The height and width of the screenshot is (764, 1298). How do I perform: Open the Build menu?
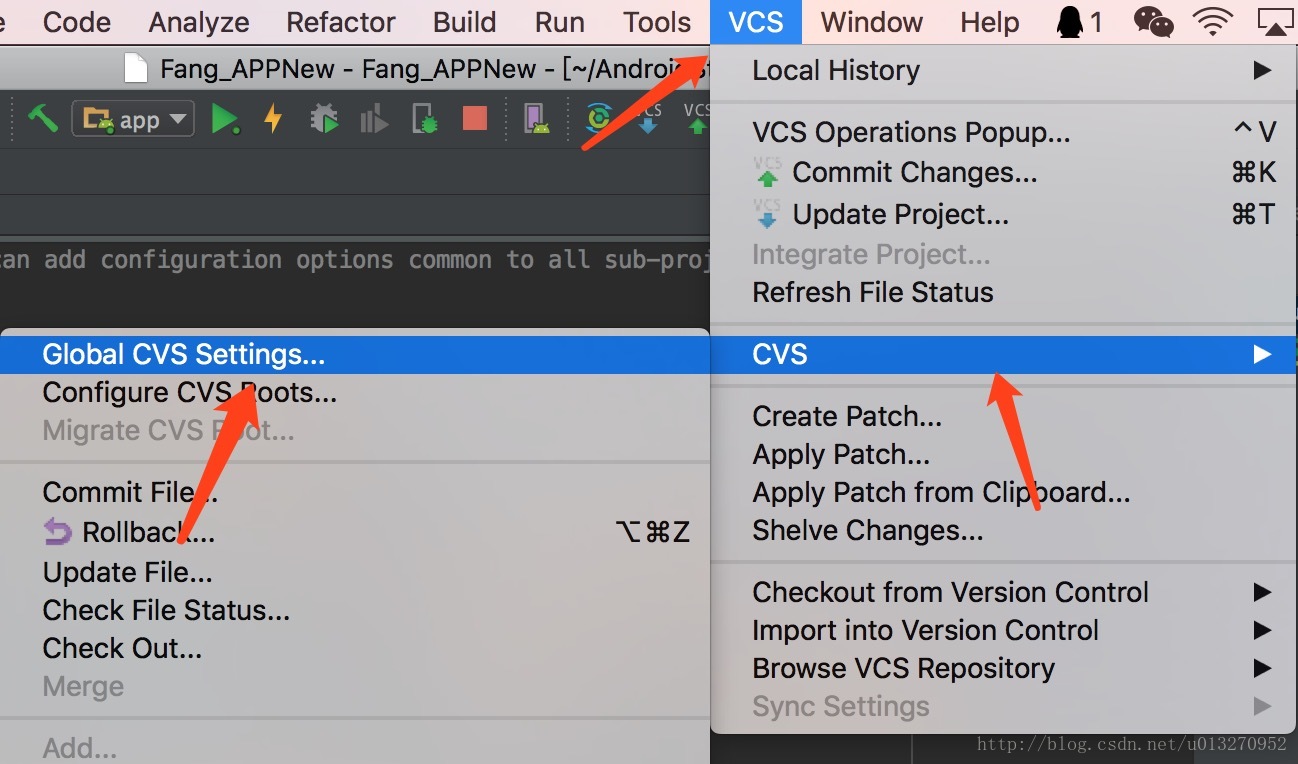[x=464, y=22]
